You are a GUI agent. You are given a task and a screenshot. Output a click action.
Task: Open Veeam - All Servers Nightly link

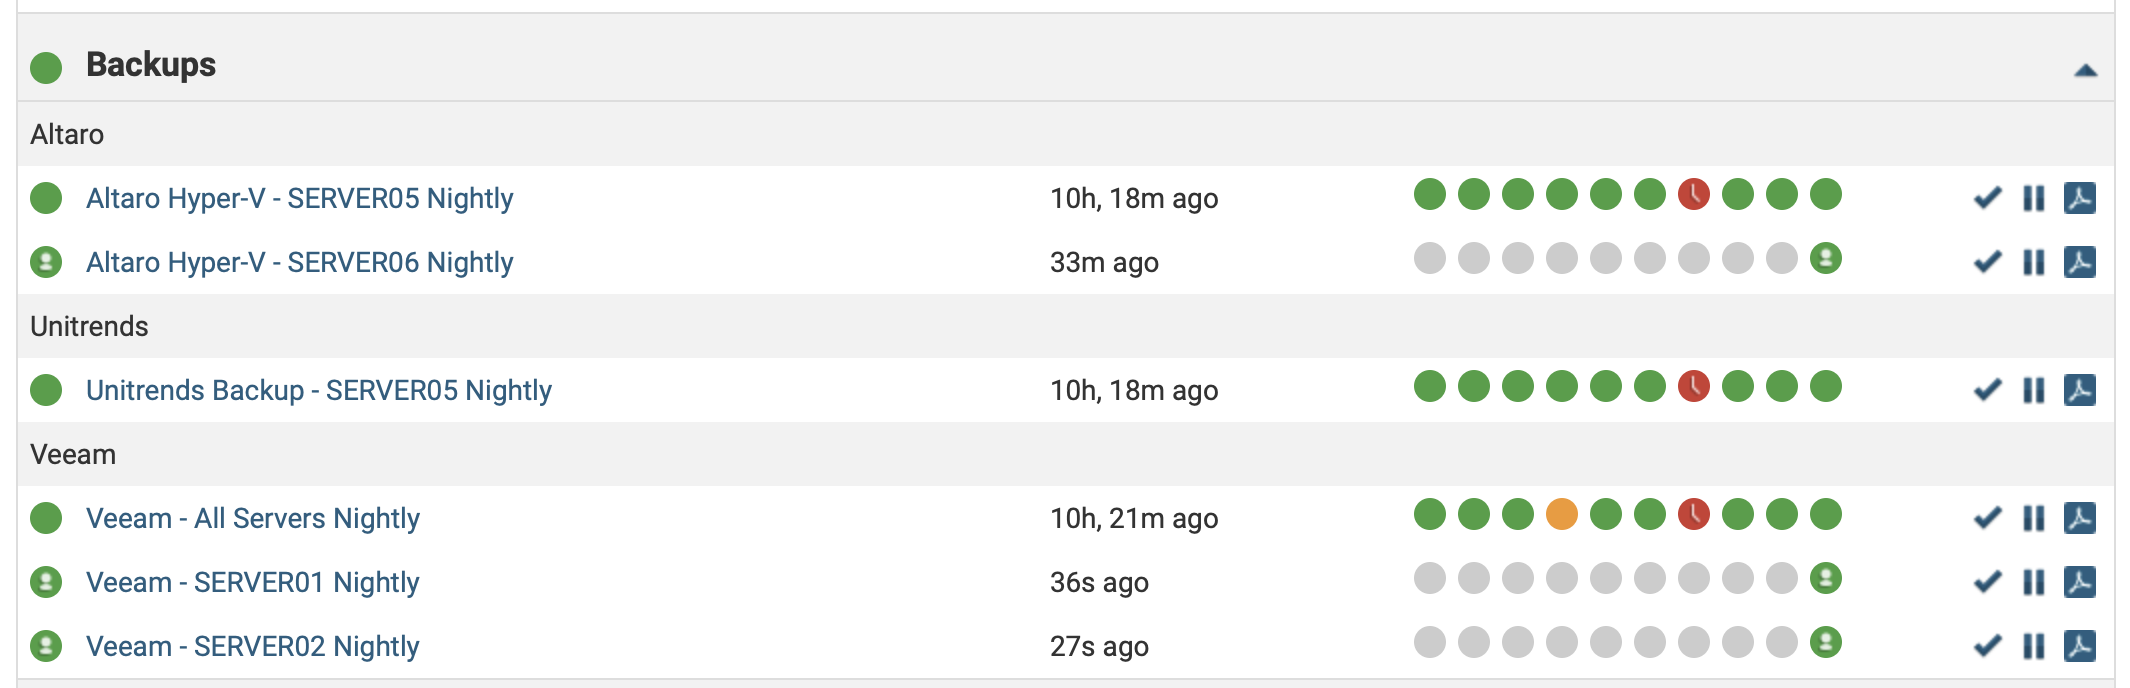(x=252, y=518)
